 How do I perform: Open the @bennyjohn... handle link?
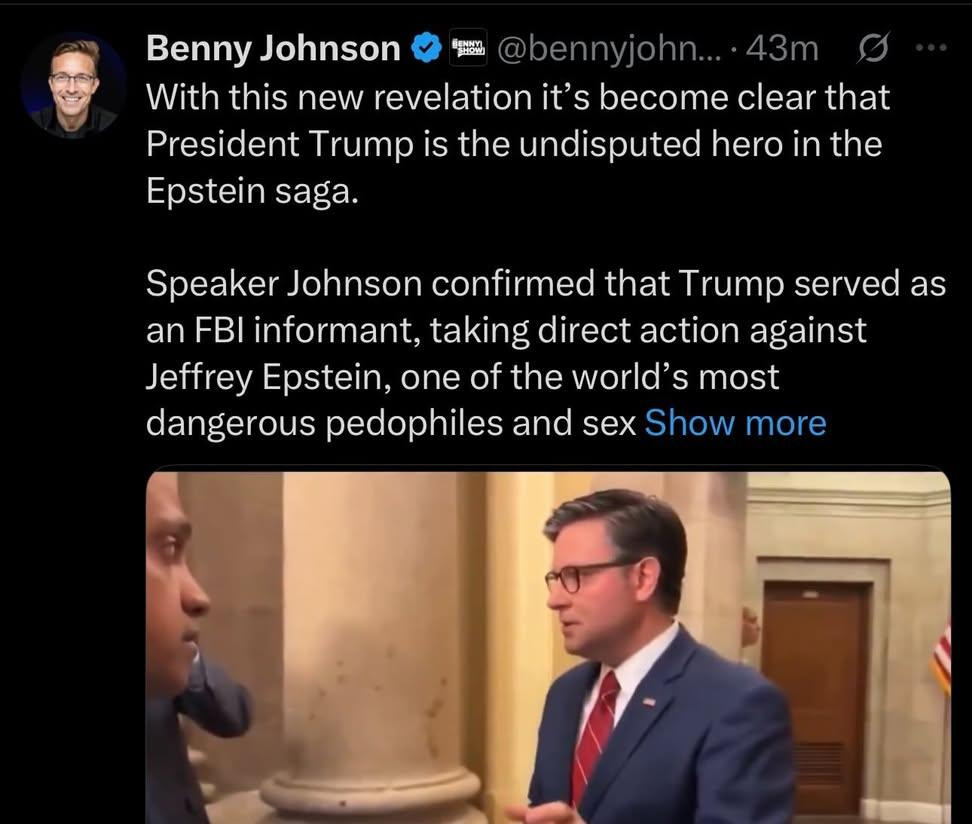click(x=609, y=49)
